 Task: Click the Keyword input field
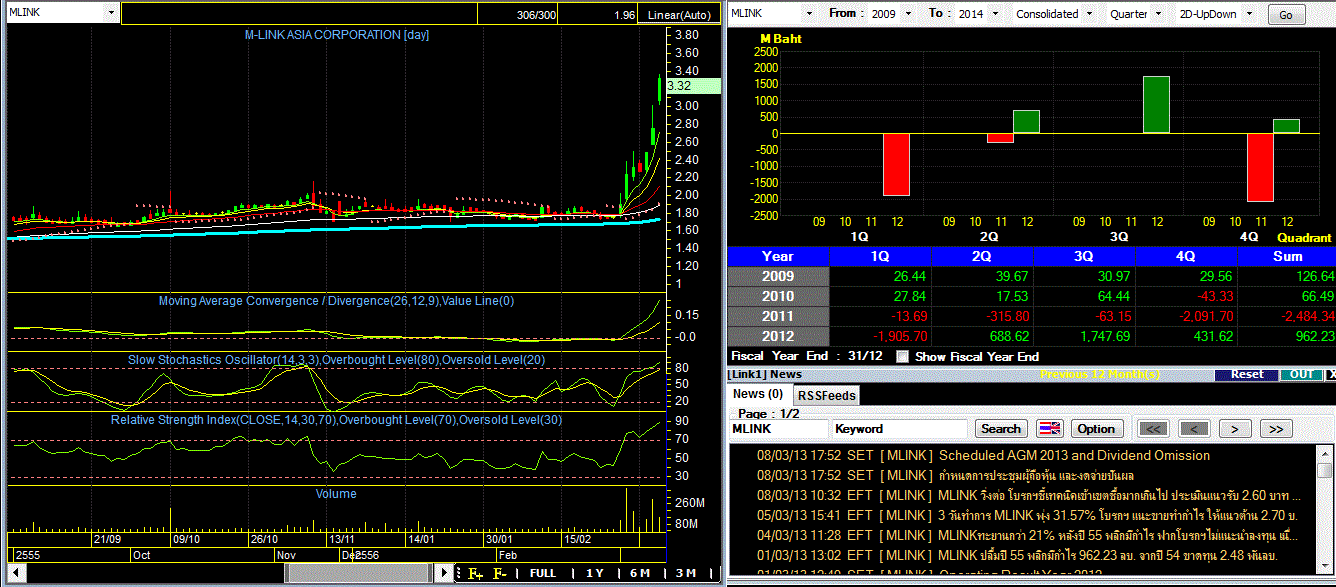tap(899, 429)
